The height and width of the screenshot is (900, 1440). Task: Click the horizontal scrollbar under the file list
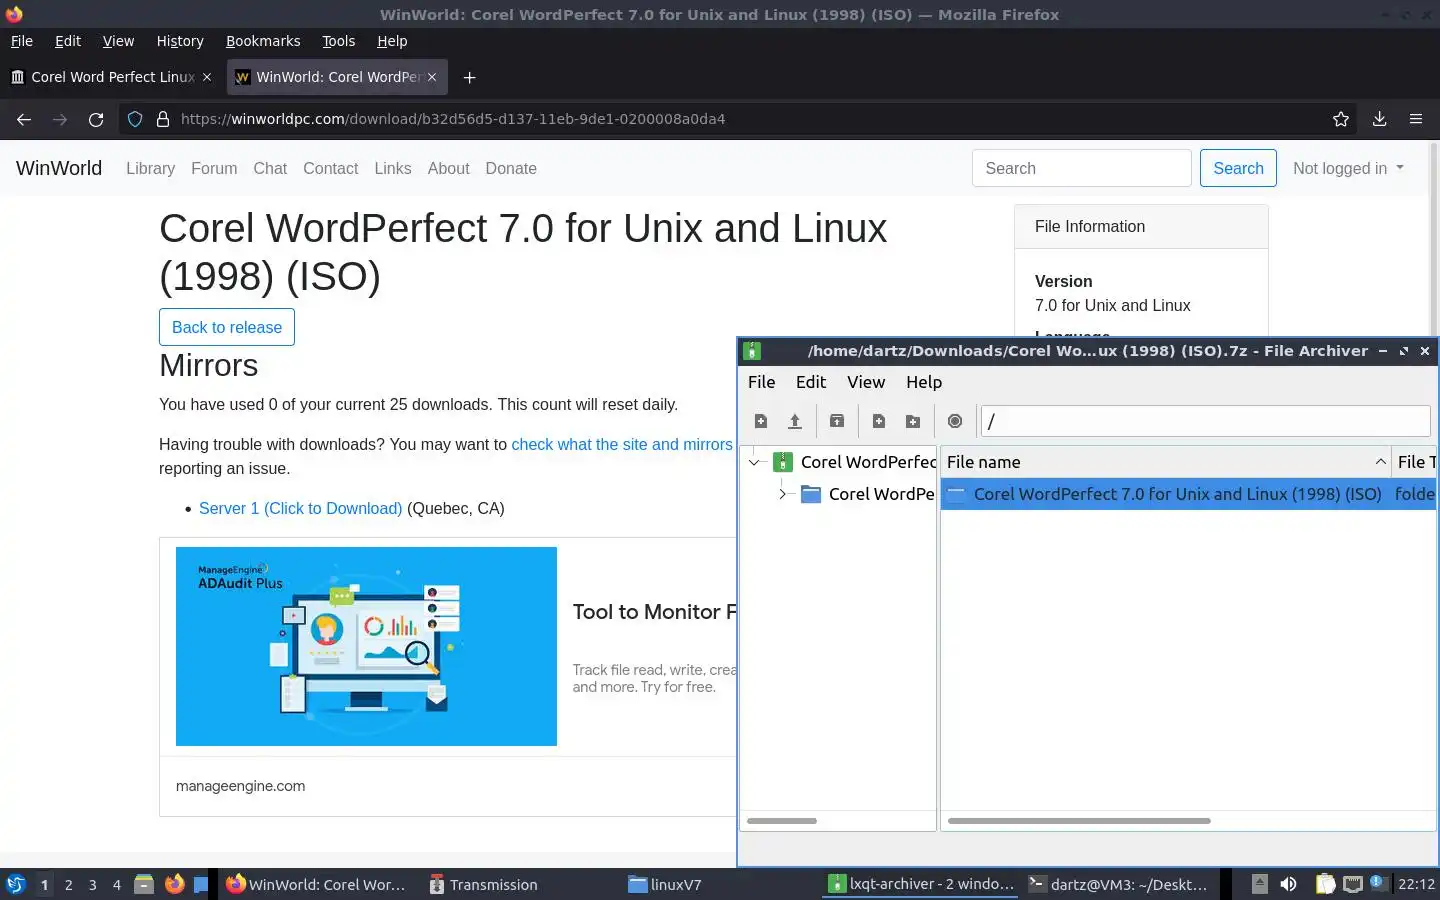(x=1079, y=821)
